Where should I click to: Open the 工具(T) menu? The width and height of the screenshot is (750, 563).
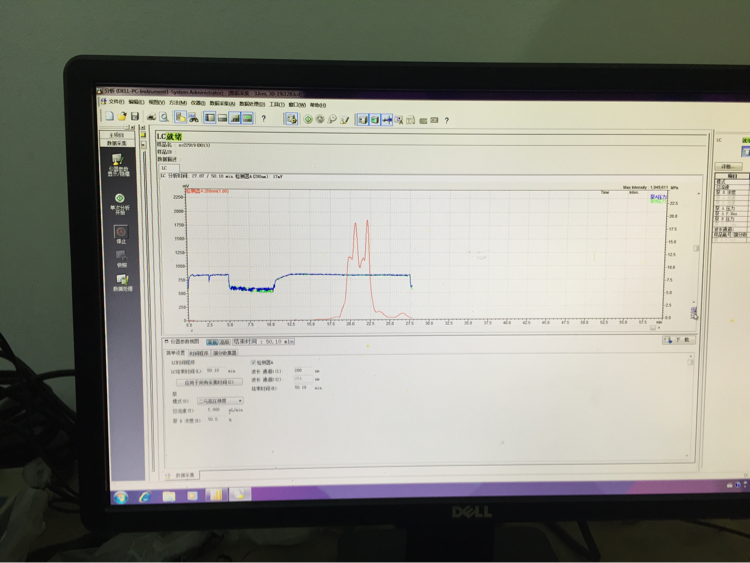pos(277,104)
